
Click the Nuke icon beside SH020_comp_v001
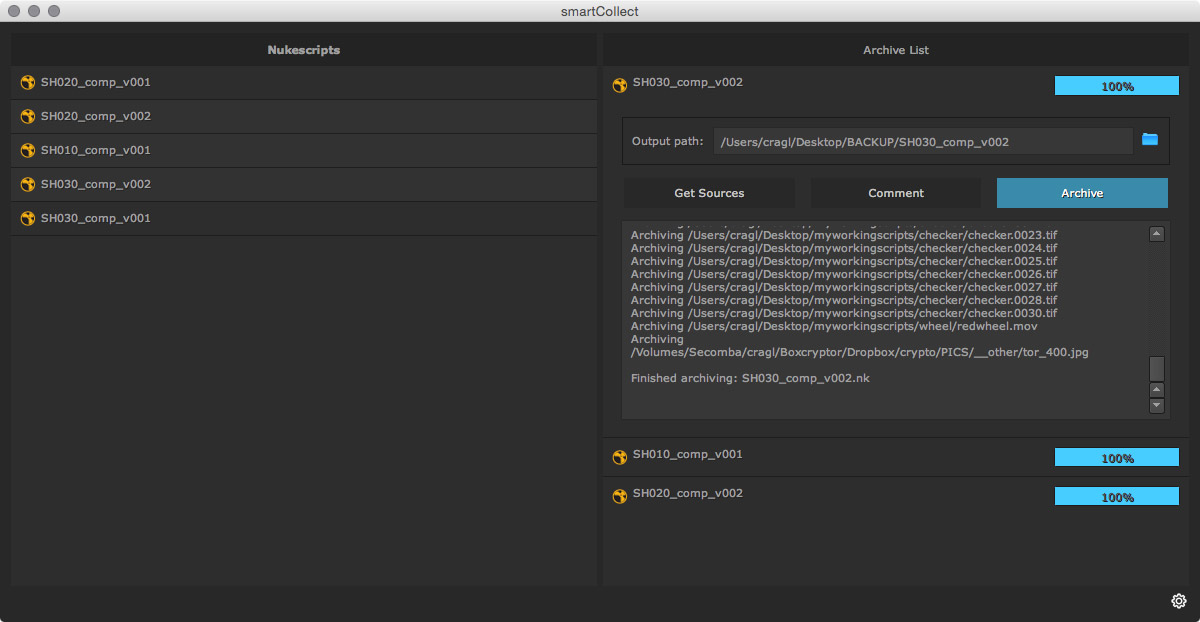click(28, 84)
